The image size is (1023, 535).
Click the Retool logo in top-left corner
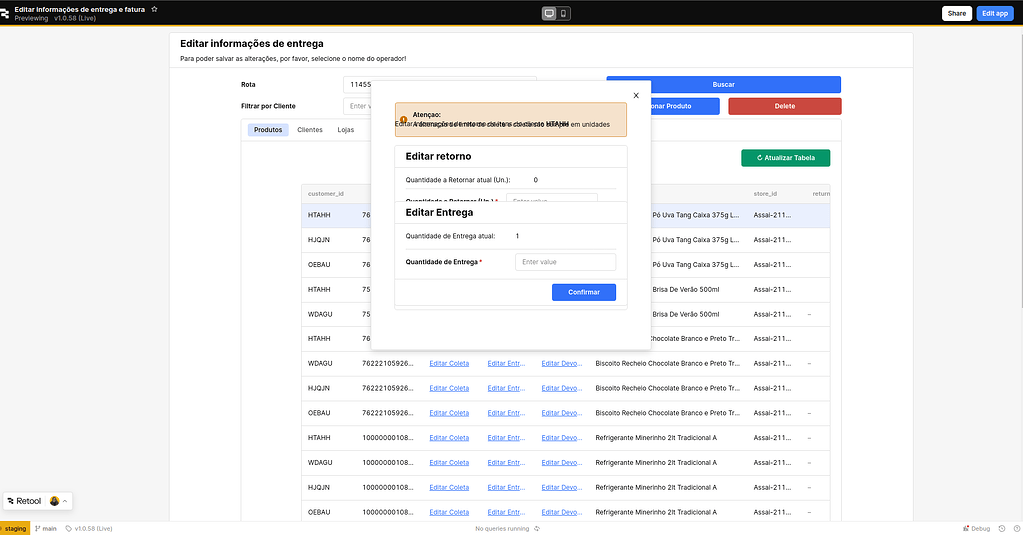[x=4, y=14]
